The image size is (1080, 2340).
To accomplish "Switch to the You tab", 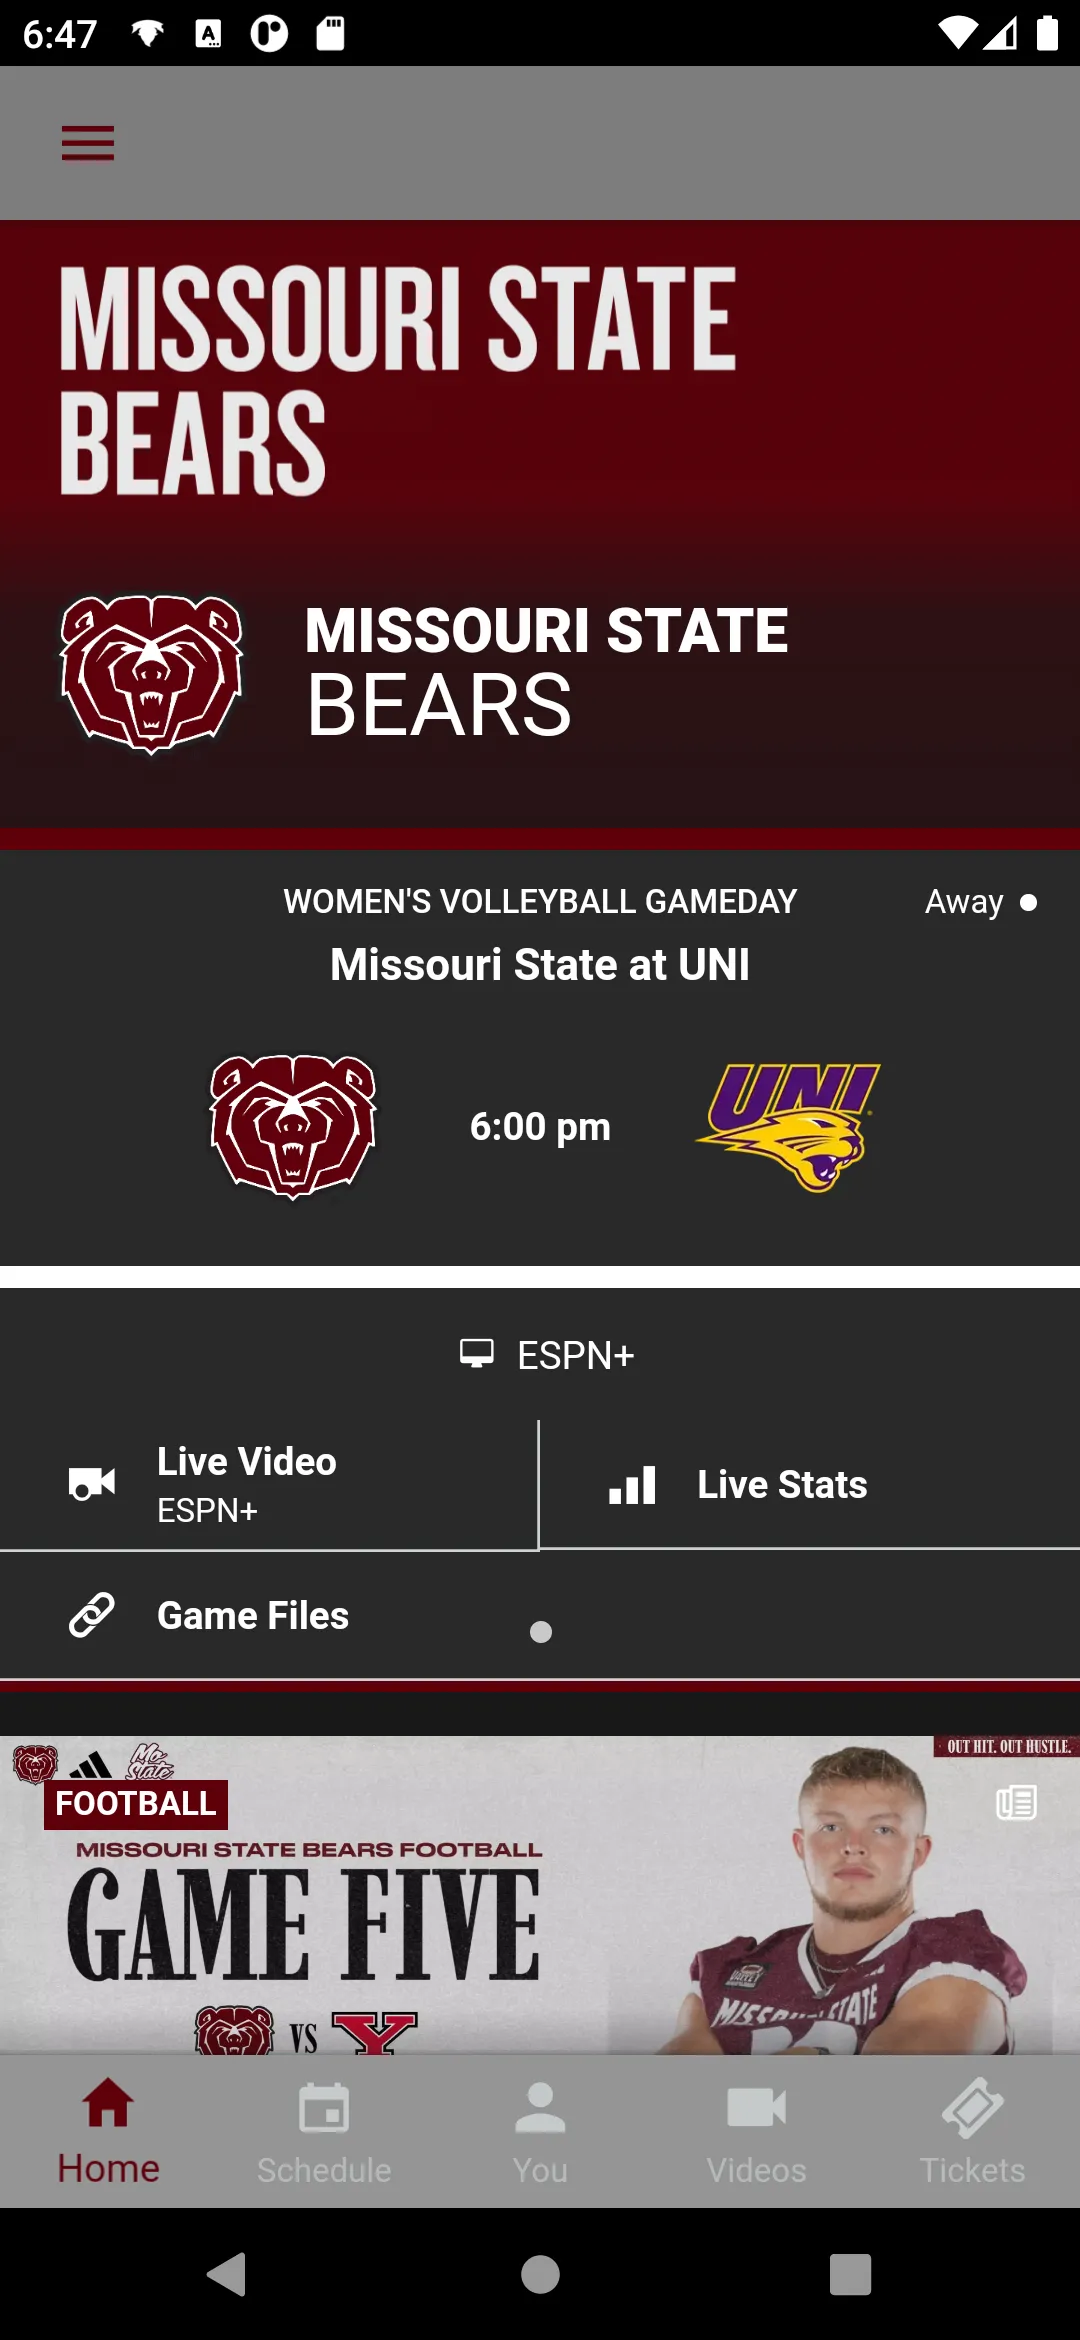I will (540, 2132).
